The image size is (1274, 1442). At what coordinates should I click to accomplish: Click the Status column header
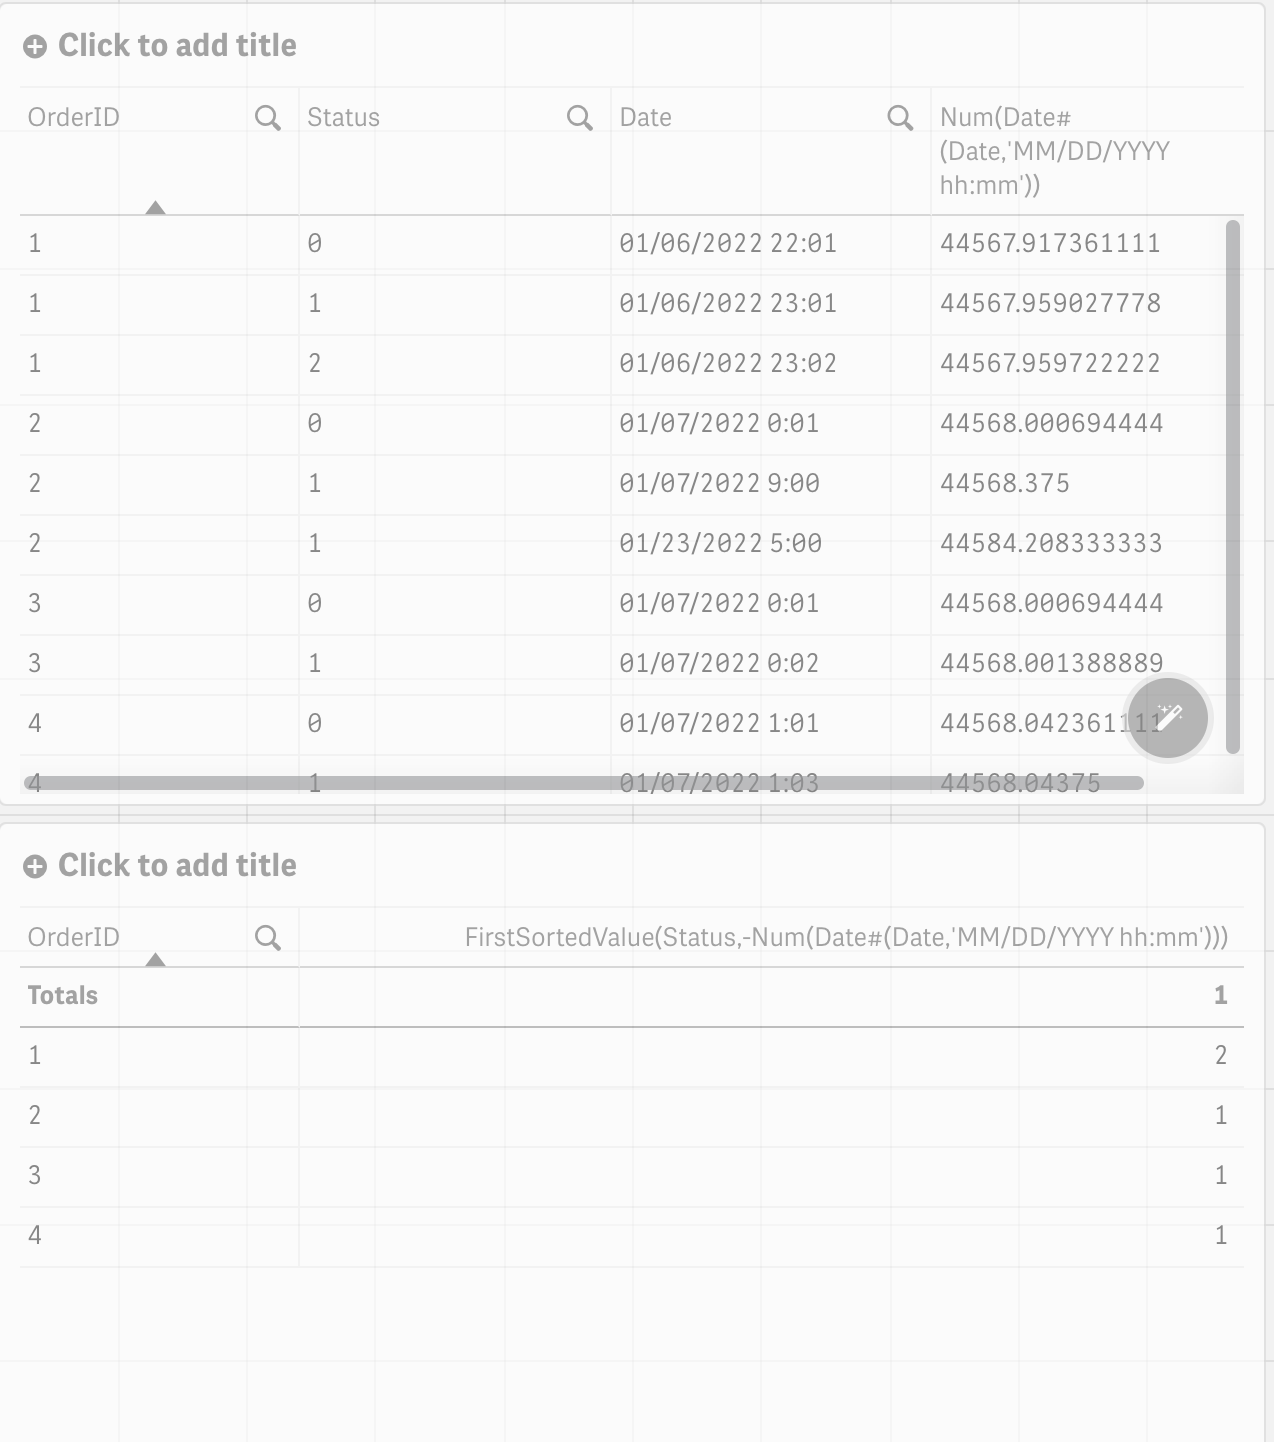pos(344,118)
